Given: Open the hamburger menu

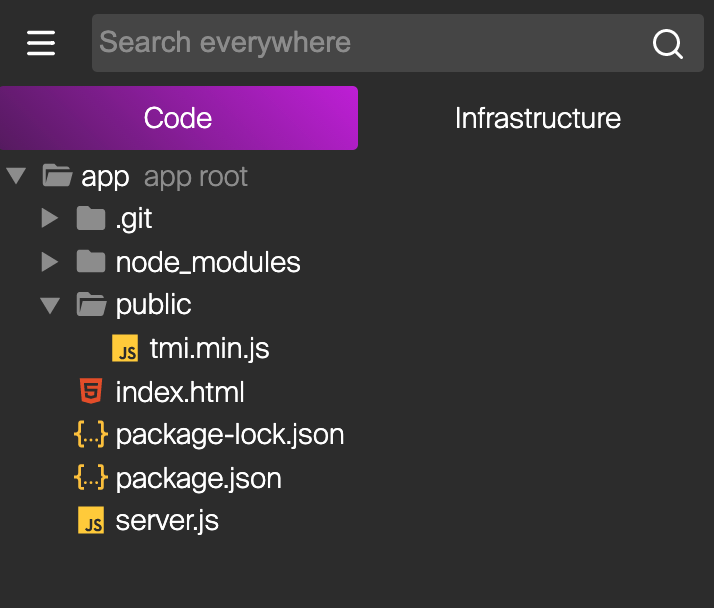Looking at the screenshot, I should (41, 43).
